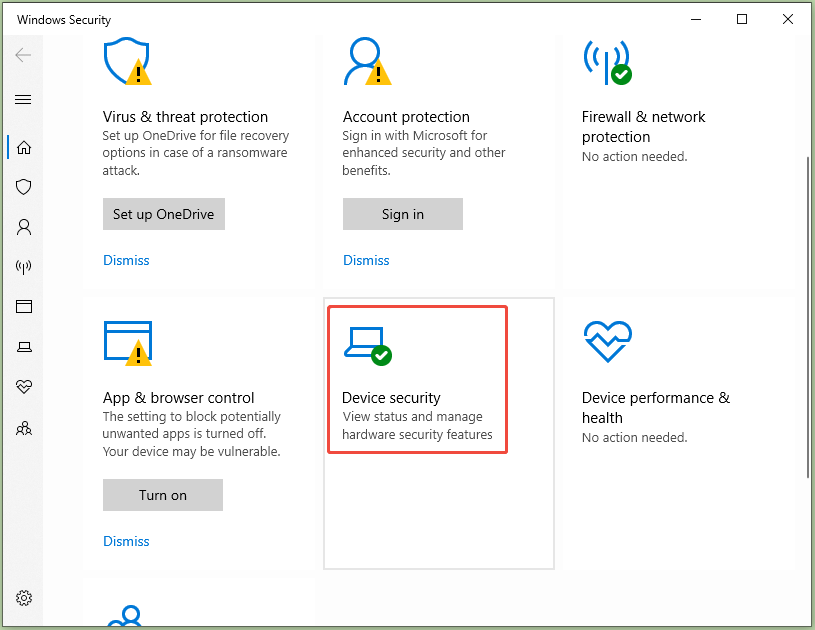Open Settings gear in sidebar
This screenshot has width=815, height=630.
pos(24,598)
